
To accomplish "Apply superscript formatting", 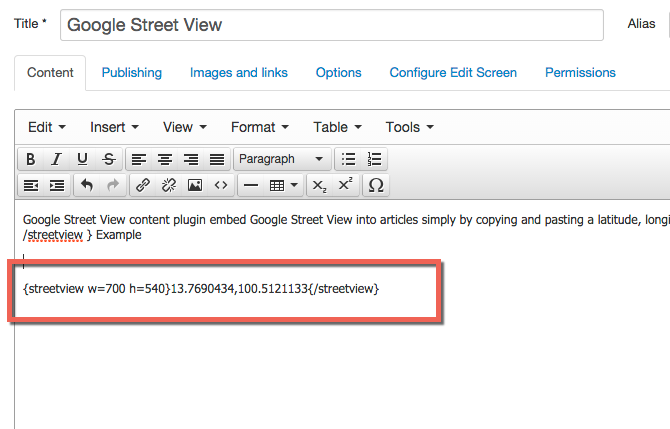I will click(x=345, y=185).
